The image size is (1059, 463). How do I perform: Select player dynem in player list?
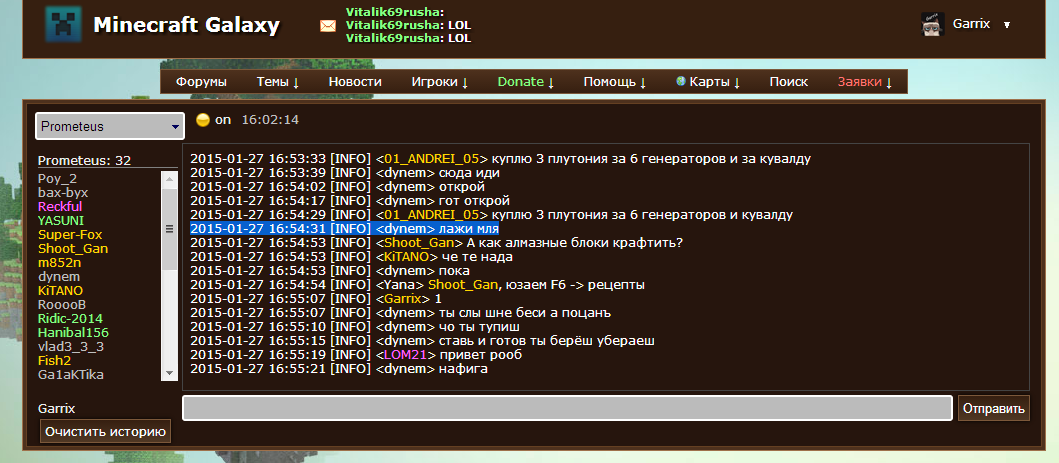(59, 277)
